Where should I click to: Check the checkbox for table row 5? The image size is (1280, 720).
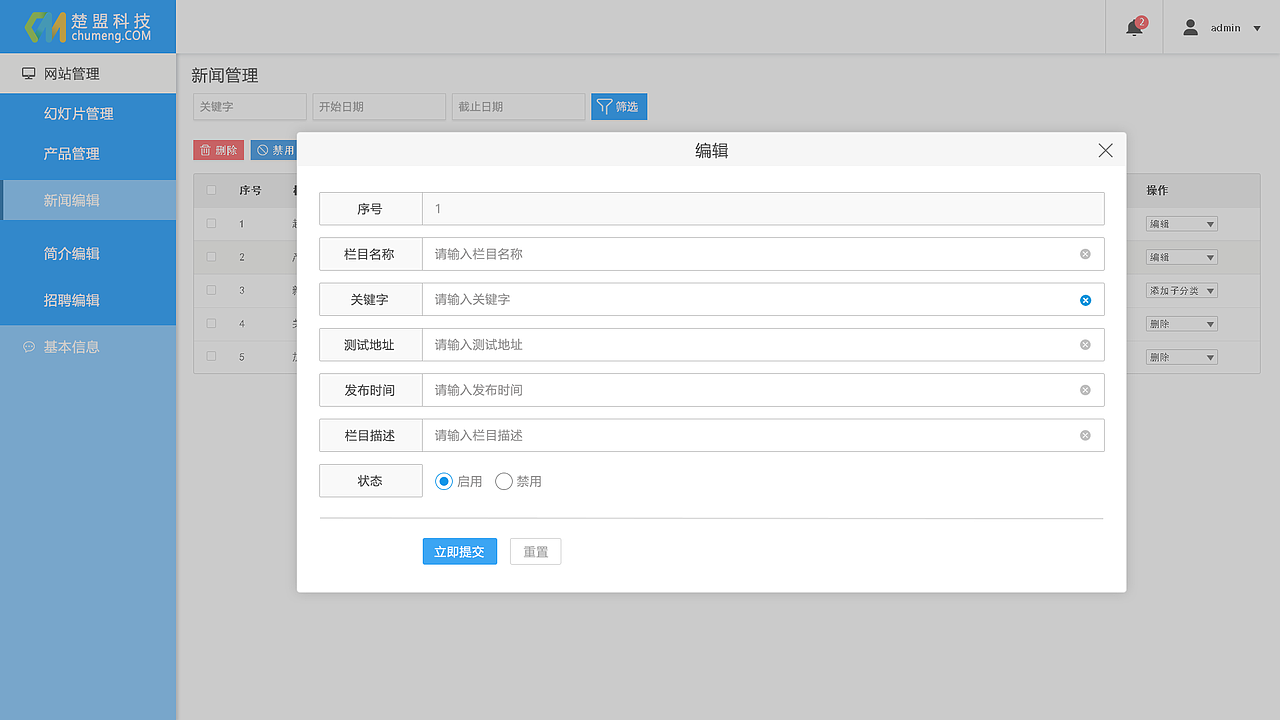[211, 356]
